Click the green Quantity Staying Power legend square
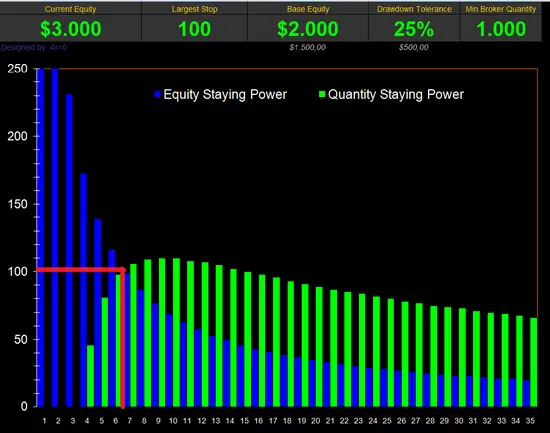Image resolution: width=550 pixels, height=433 pixels. pos(322,94)
